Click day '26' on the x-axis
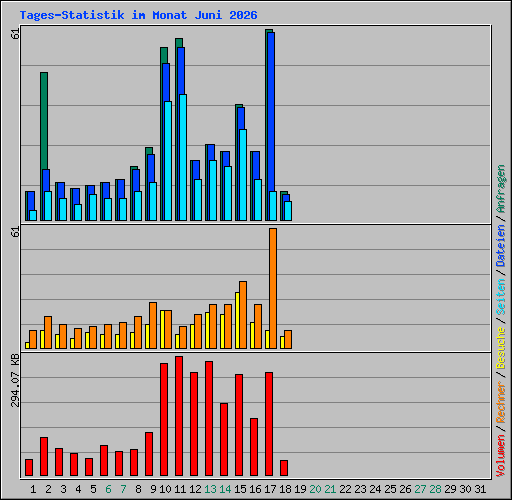The width and height of the screenshot is (512, 500). tap(405, 489)
